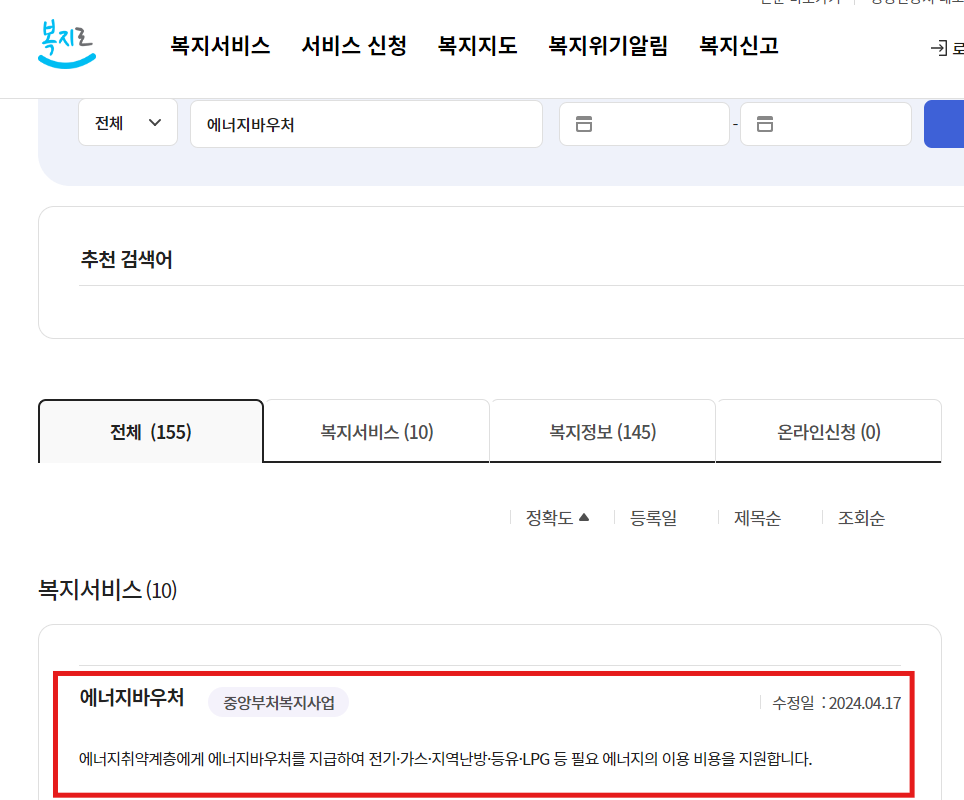Click the 에너지취약계층에게 description text

pos(446,759)
